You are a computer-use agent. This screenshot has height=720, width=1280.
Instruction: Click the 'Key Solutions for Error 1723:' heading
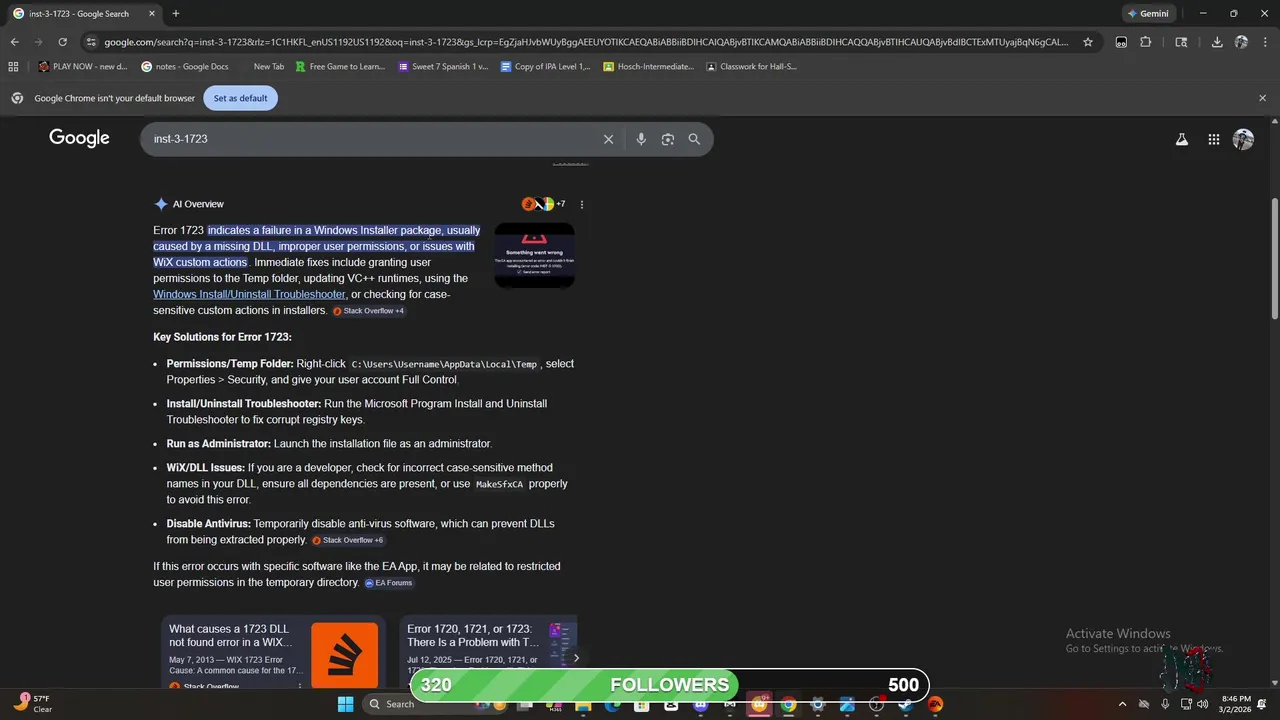222,337
